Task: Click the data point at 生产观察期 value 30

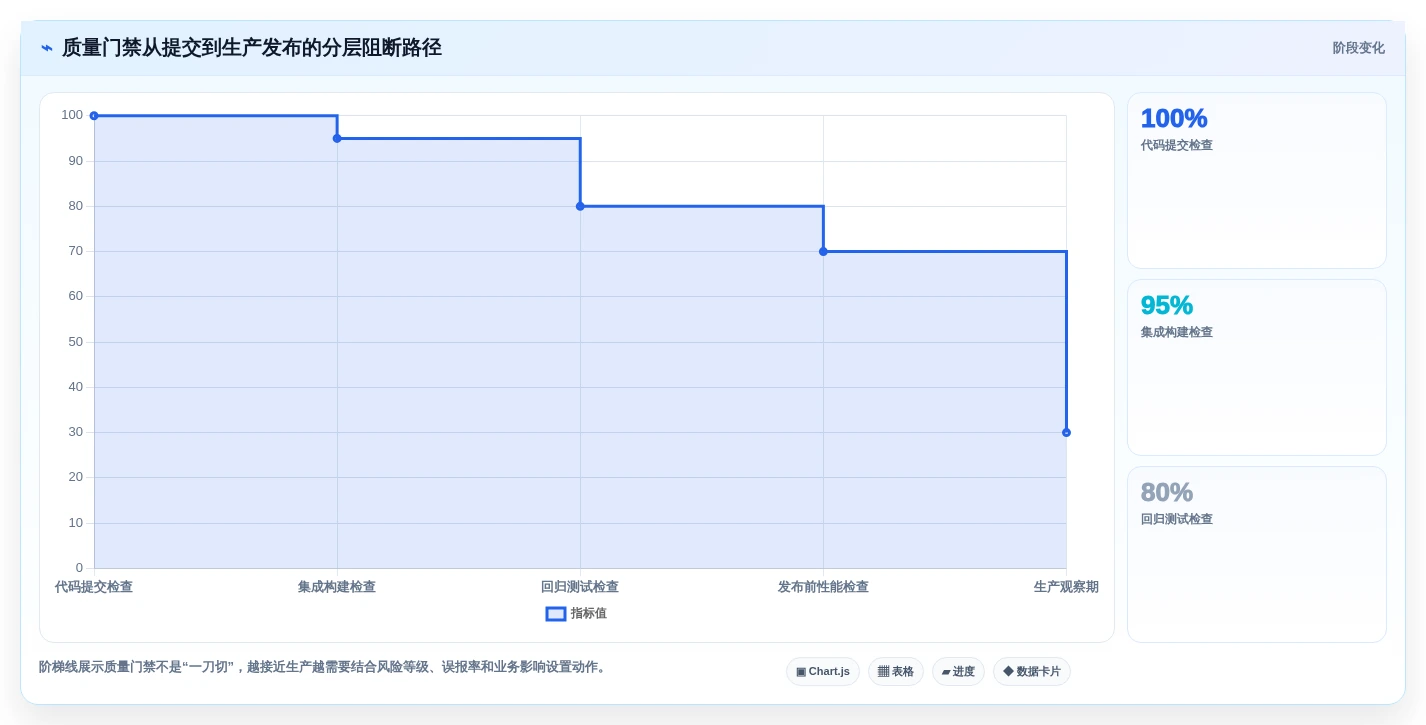Action: point(1066,432)
